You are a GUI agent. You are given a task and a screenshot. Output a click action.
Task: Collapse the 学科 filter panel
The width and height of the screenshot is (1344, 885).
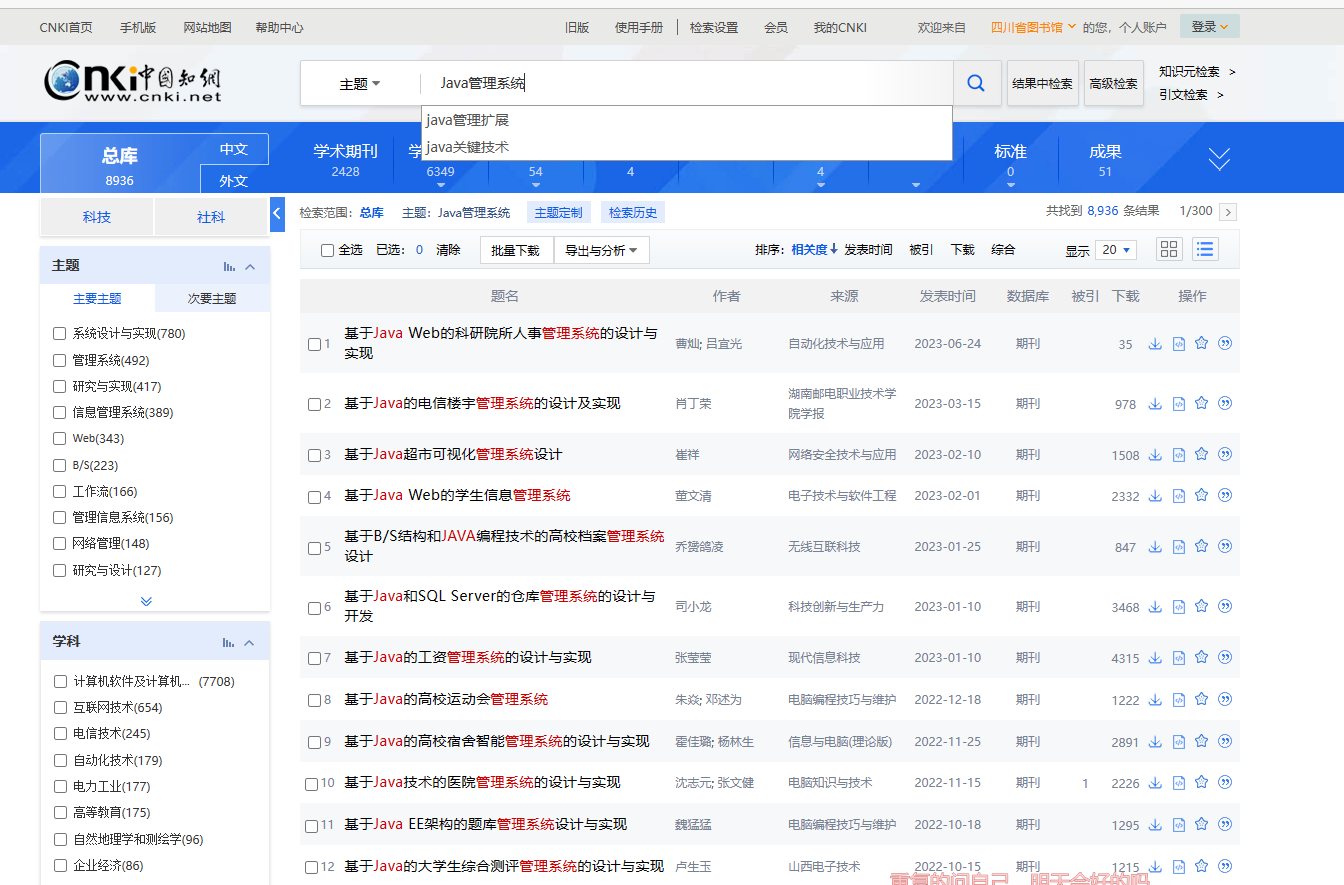[x=250, y=642]
